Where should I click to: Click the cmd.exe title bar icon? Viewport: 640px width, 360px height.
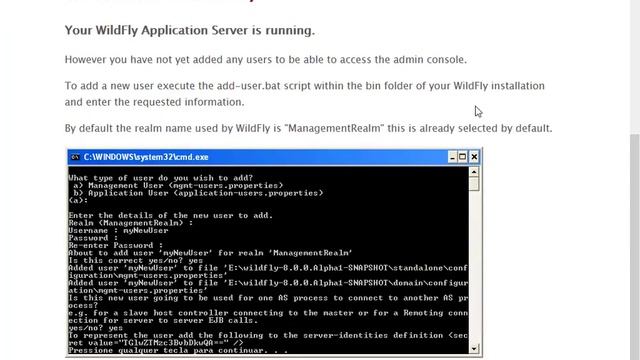(75, 157)
